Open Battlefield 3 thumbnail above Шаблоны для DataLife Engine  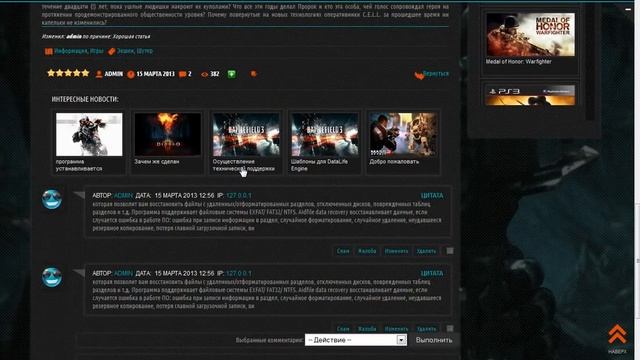click(324, 134)
